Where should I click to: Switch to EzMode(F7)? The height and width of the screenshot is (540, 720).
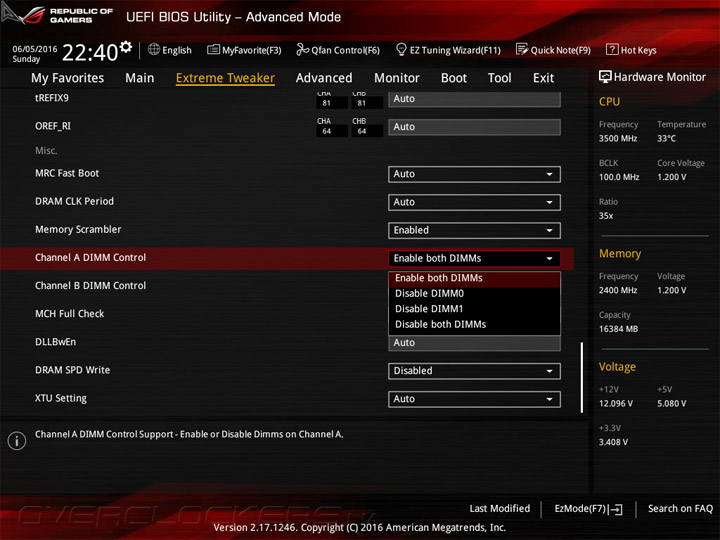[x=588, y=509]
